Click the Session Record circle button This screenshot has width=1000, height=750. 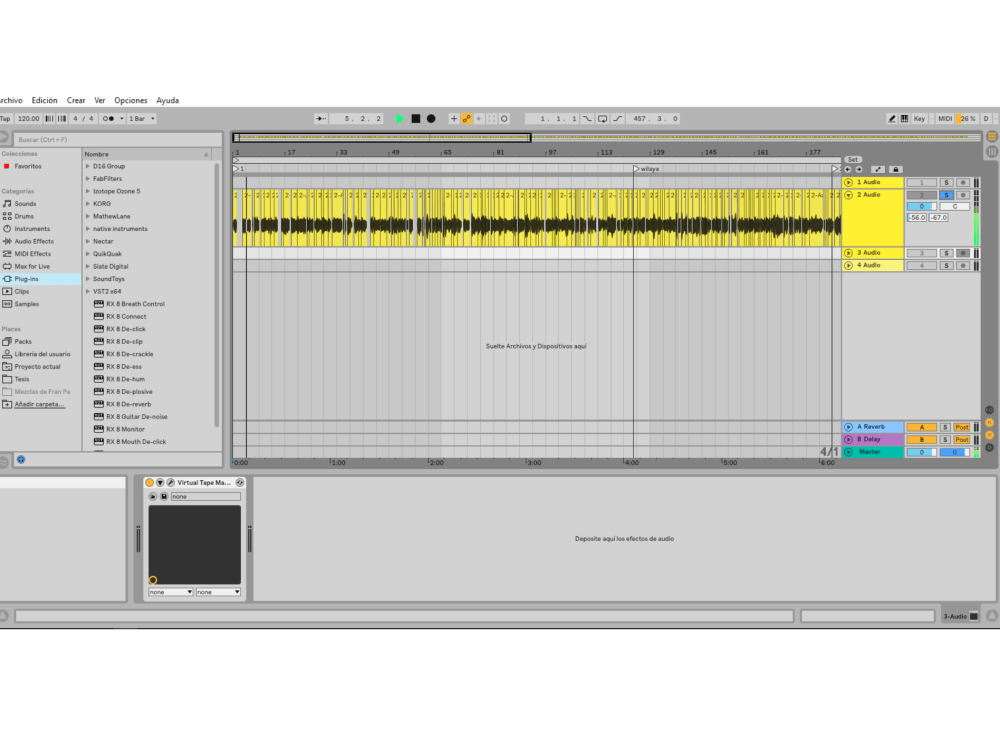coord(504,119)
